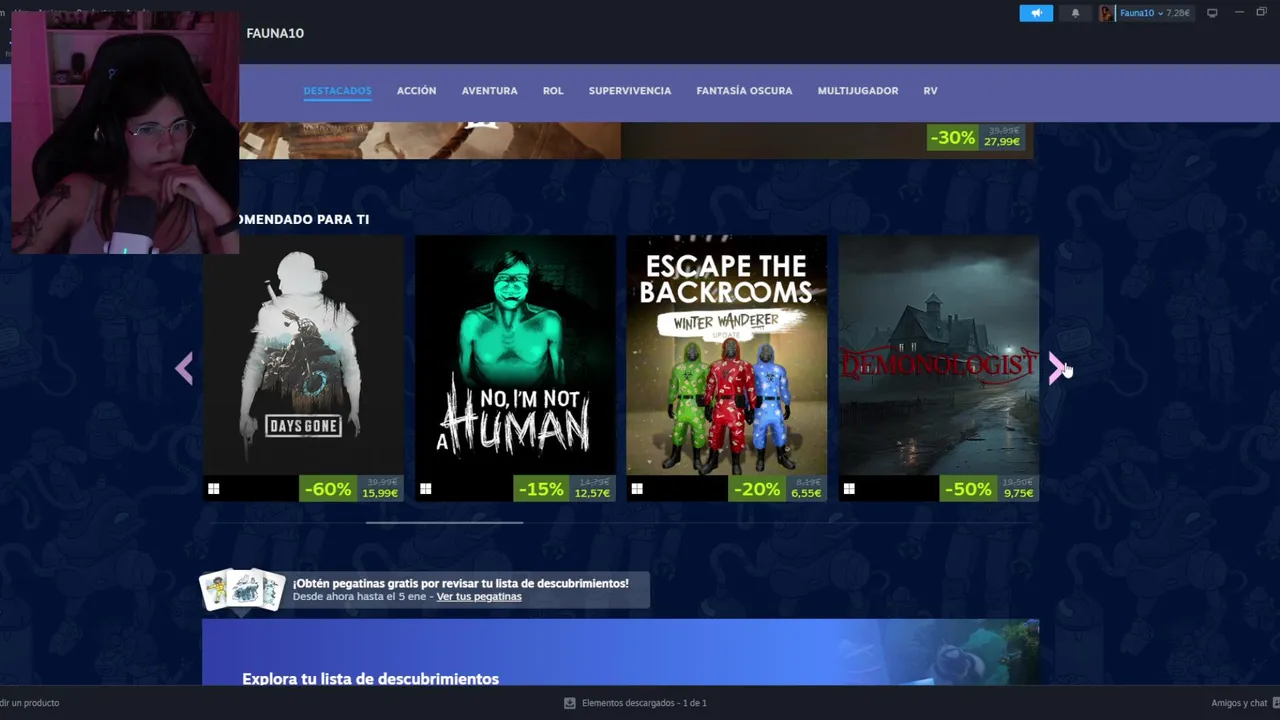
Task: Select the Destacados tab
Action: (337, 91)
